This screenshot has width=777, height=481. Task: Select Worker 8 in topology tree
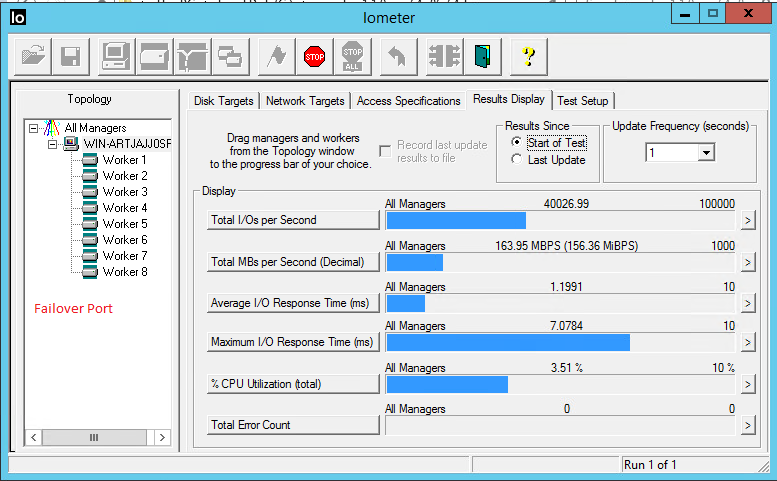(124, 272)
